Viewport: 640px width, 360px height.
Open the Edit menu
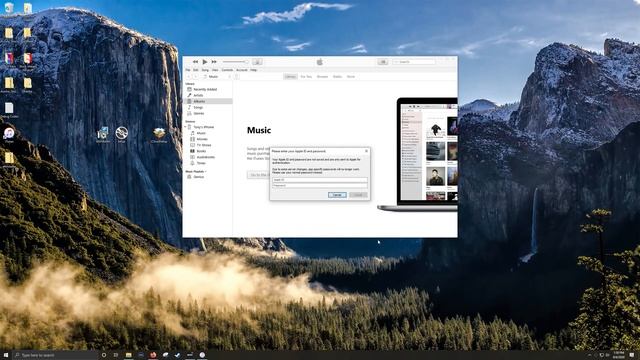tap(196, 70)
